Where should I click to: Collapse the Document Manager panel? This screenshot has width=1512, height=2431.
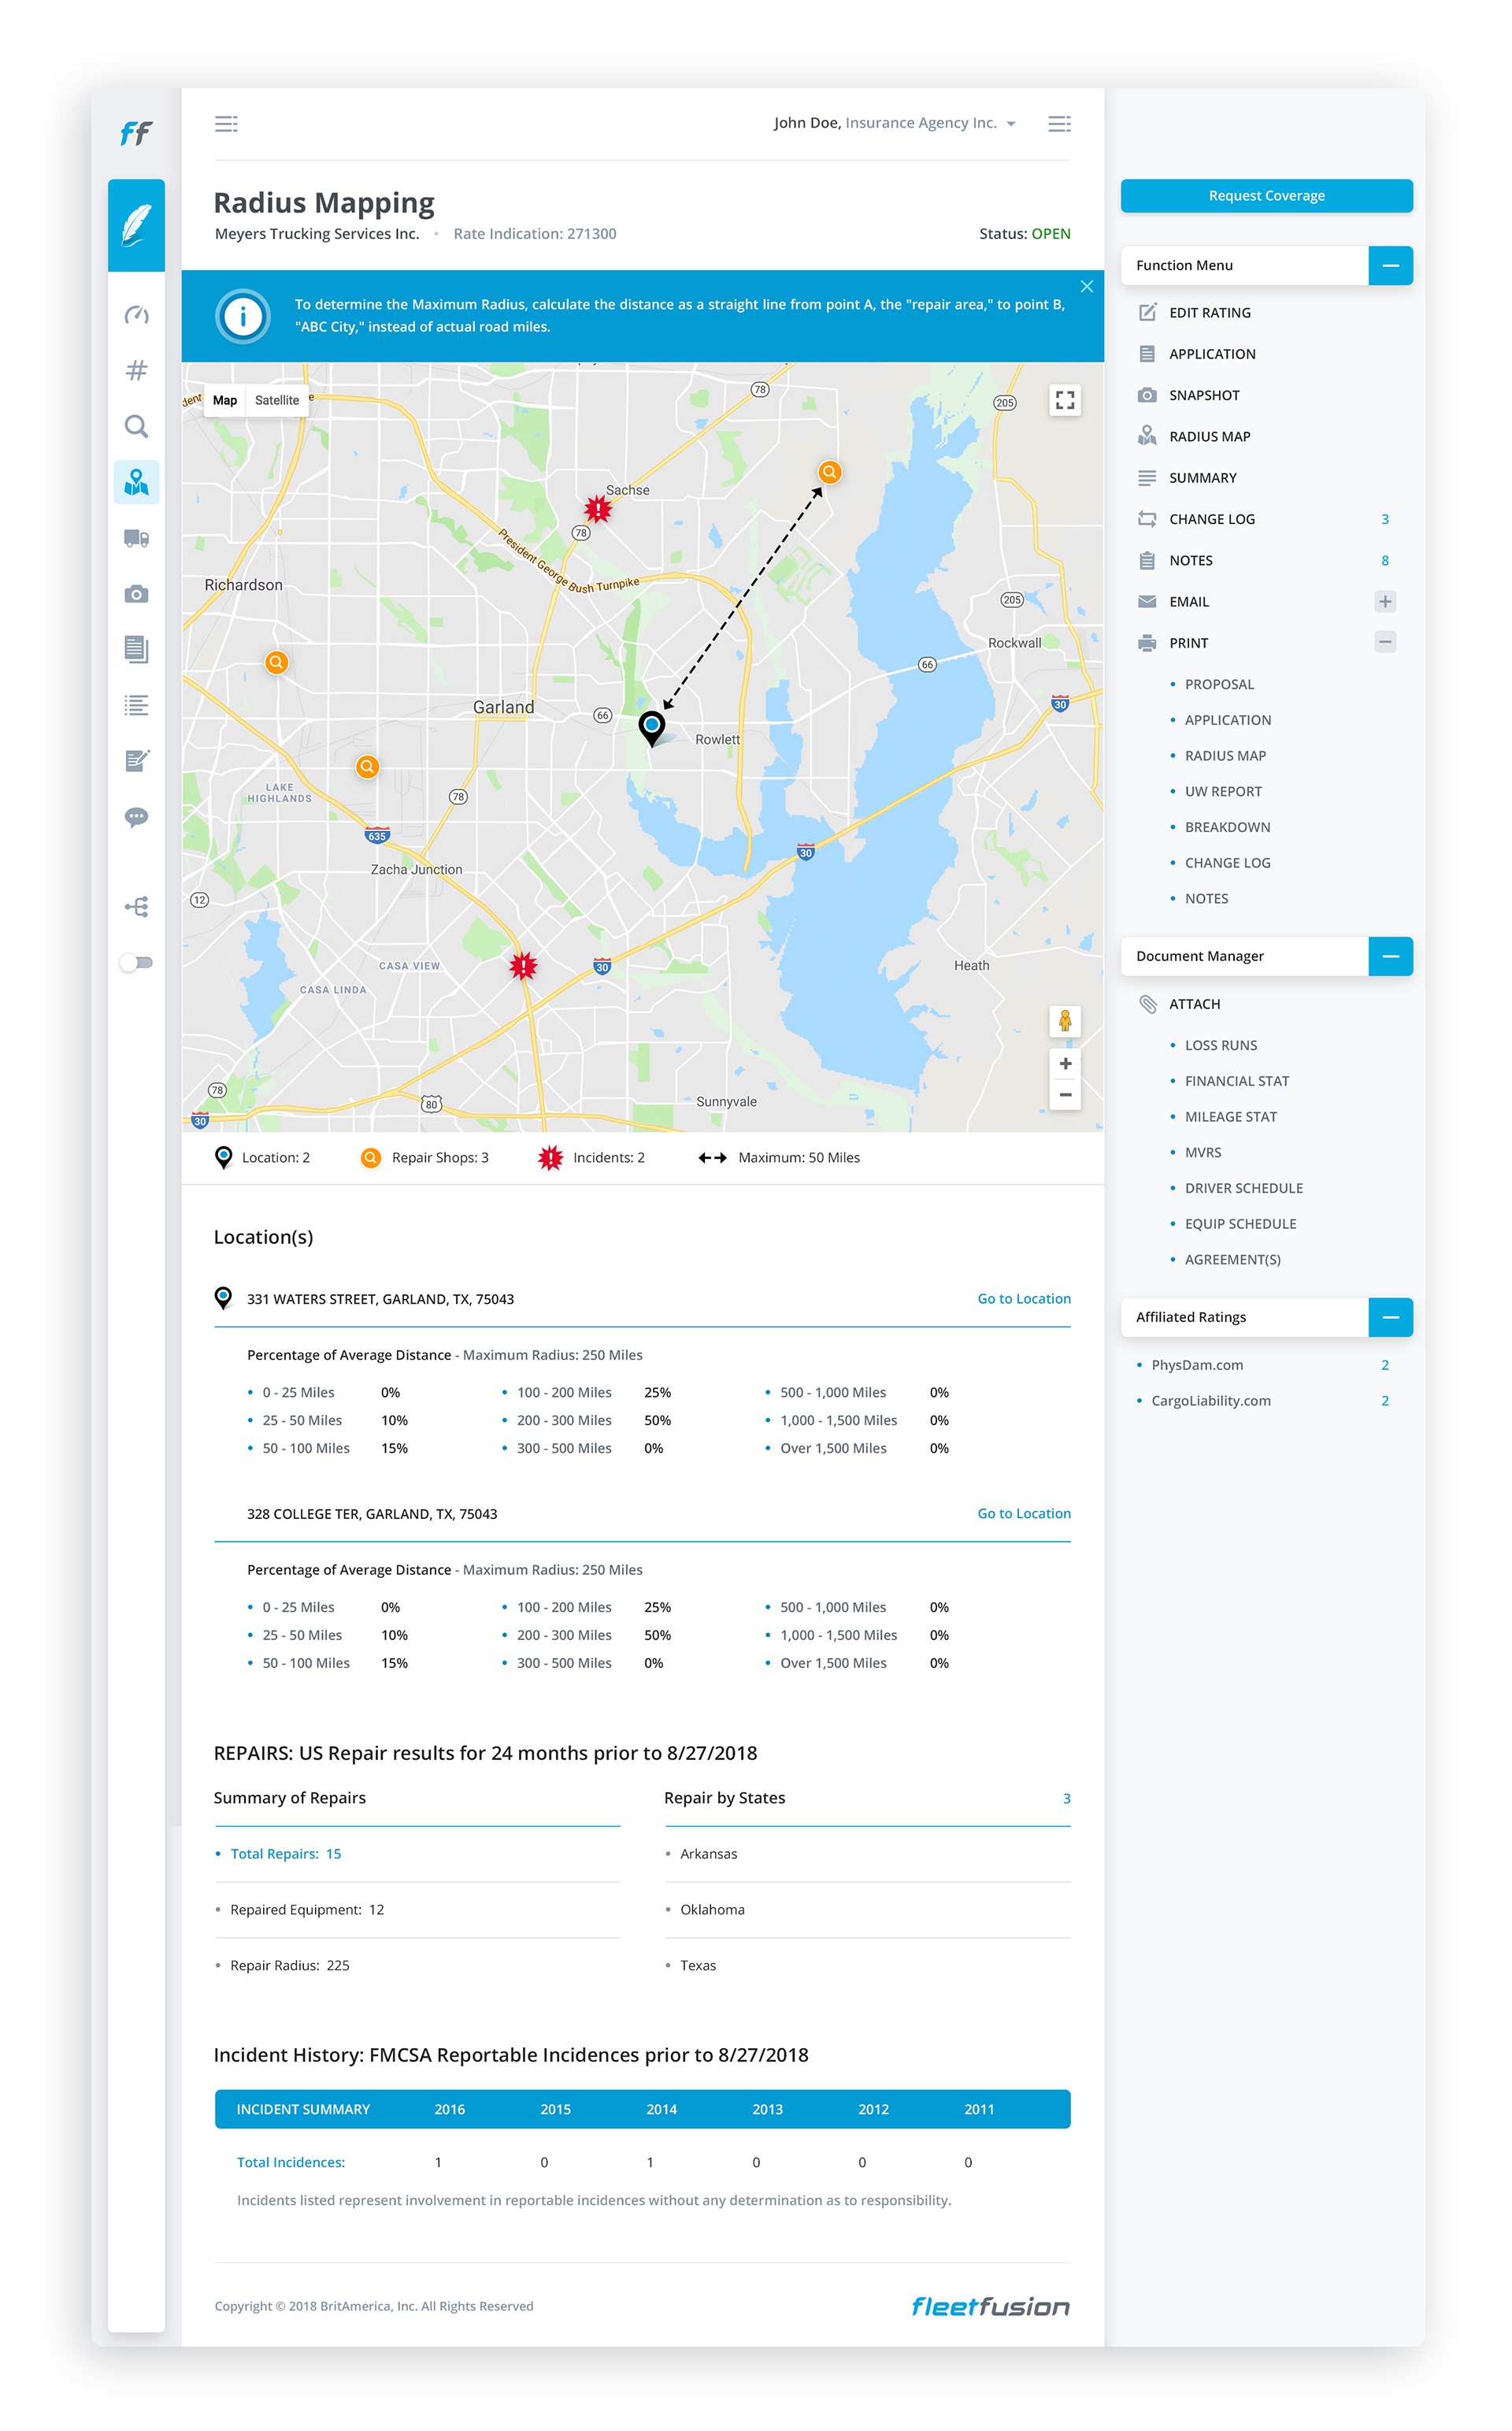tap(1390, 956)
